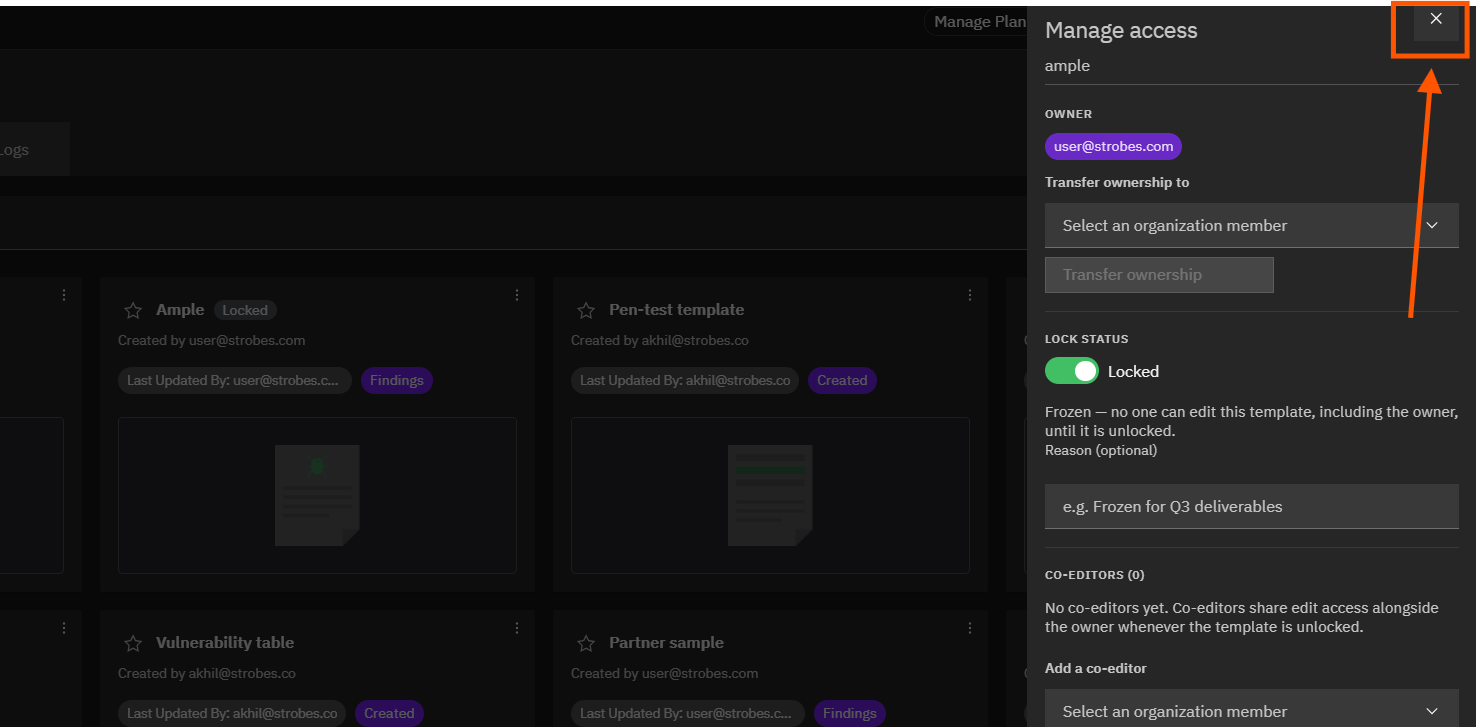The width and height of the screenshot is (1476, 727).
Task: Select the Created tag on Pen-test template
Action: click(842, 380)
